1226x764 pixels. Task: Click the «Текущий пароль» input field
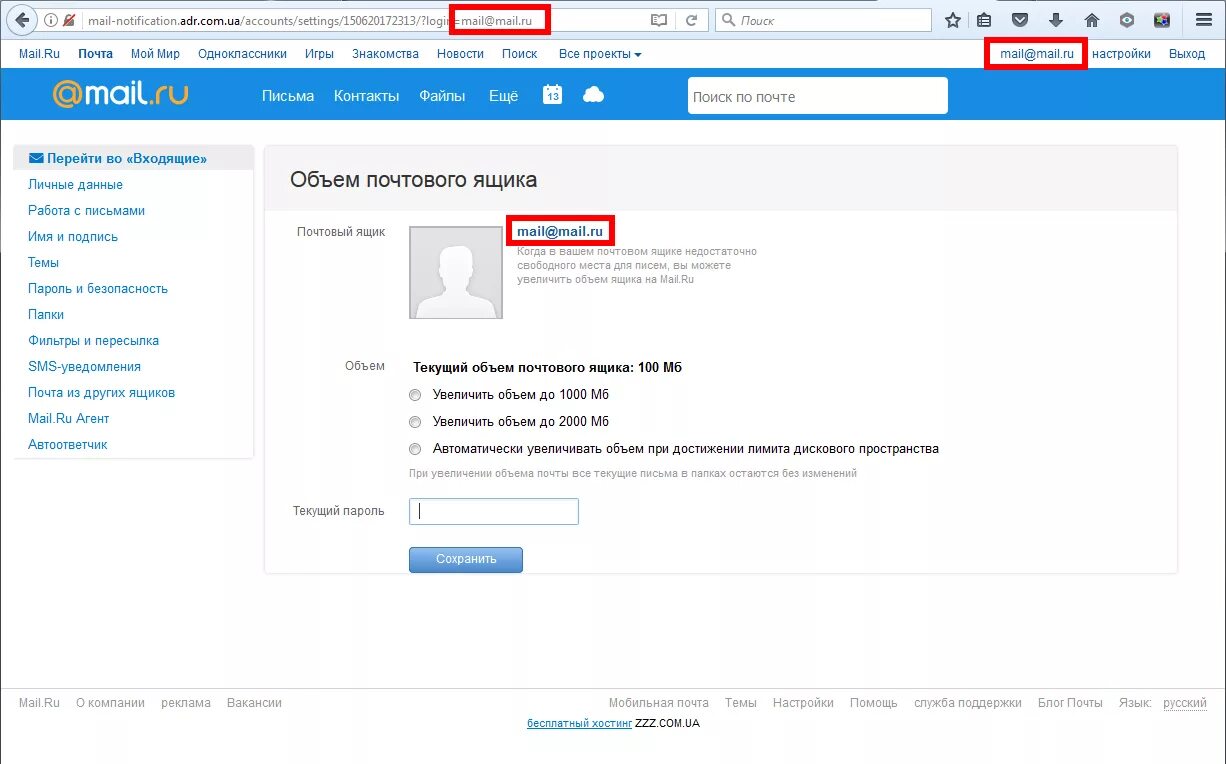click(x=494, y=512)
